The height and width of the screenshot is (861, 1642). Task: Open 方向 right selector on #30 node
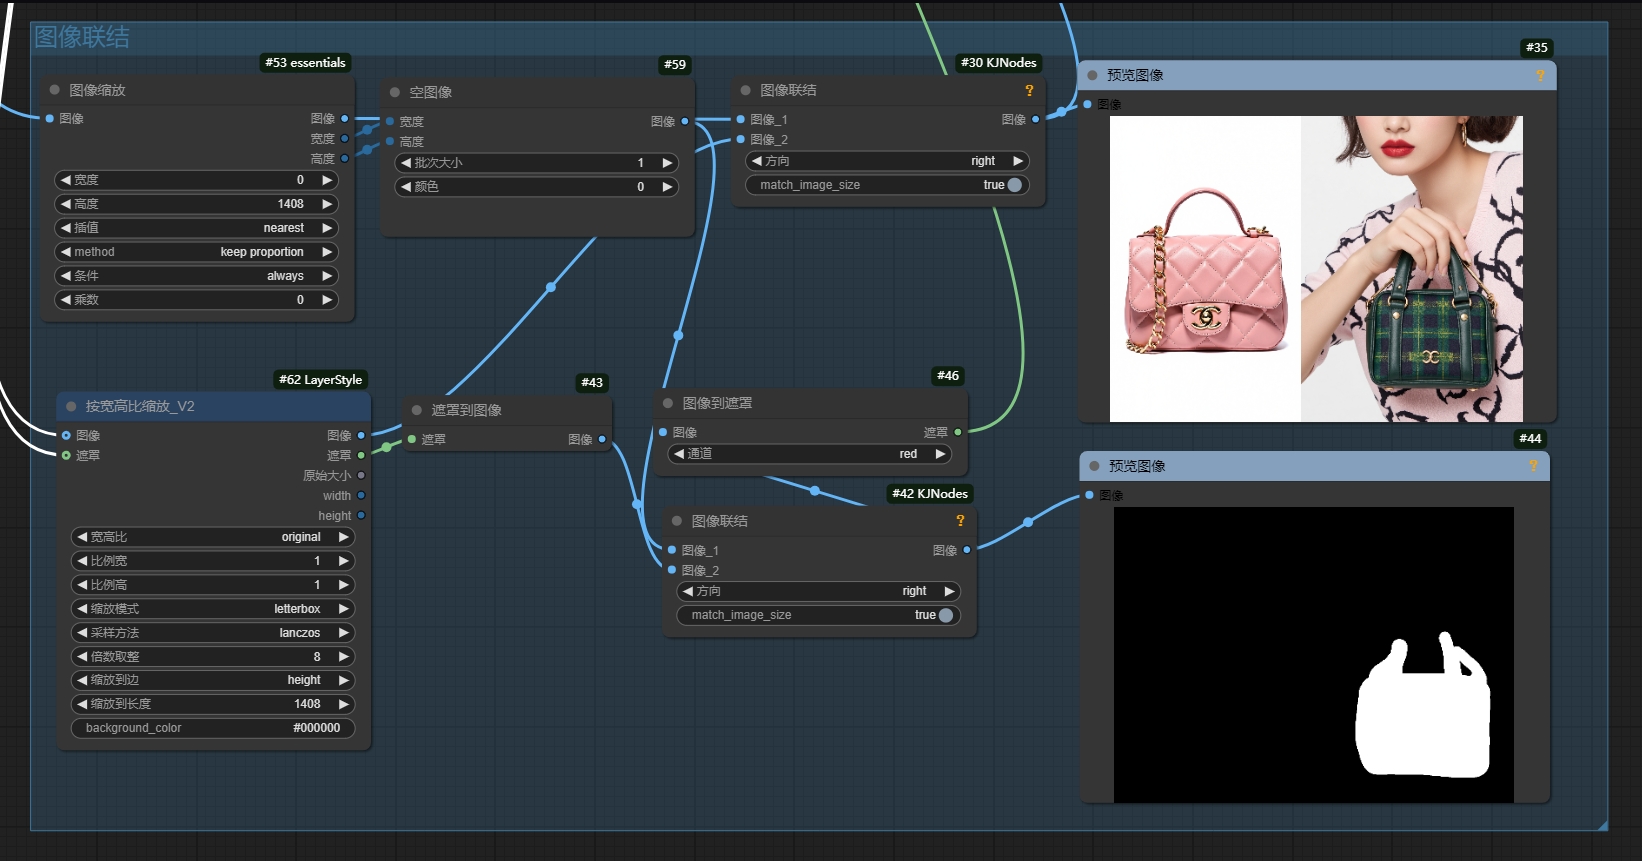888,161
